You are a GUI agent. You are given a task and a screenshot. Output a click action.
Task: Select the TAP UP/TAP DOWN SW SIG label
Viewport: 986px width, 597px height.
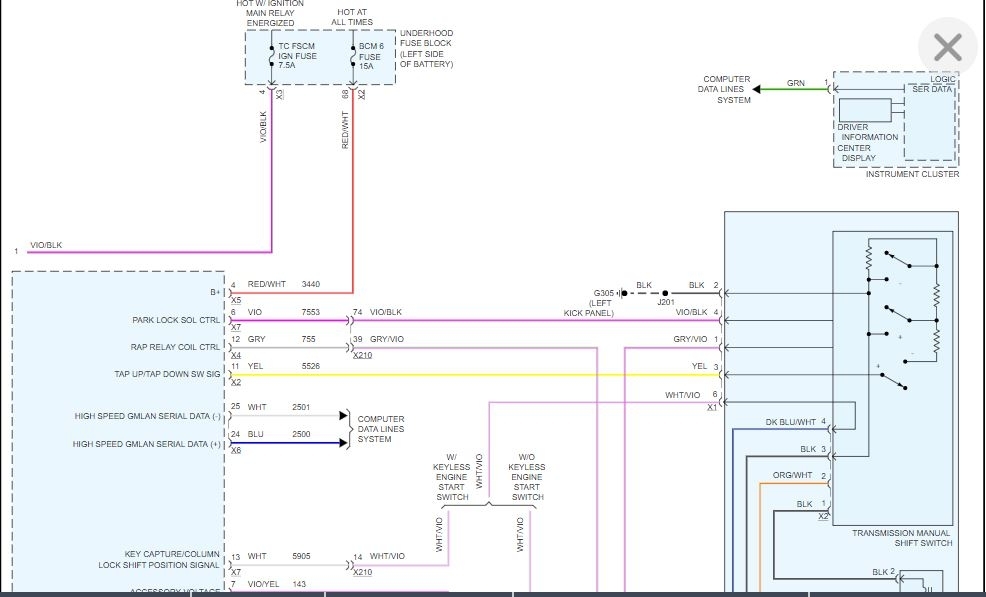pos(167,374)
